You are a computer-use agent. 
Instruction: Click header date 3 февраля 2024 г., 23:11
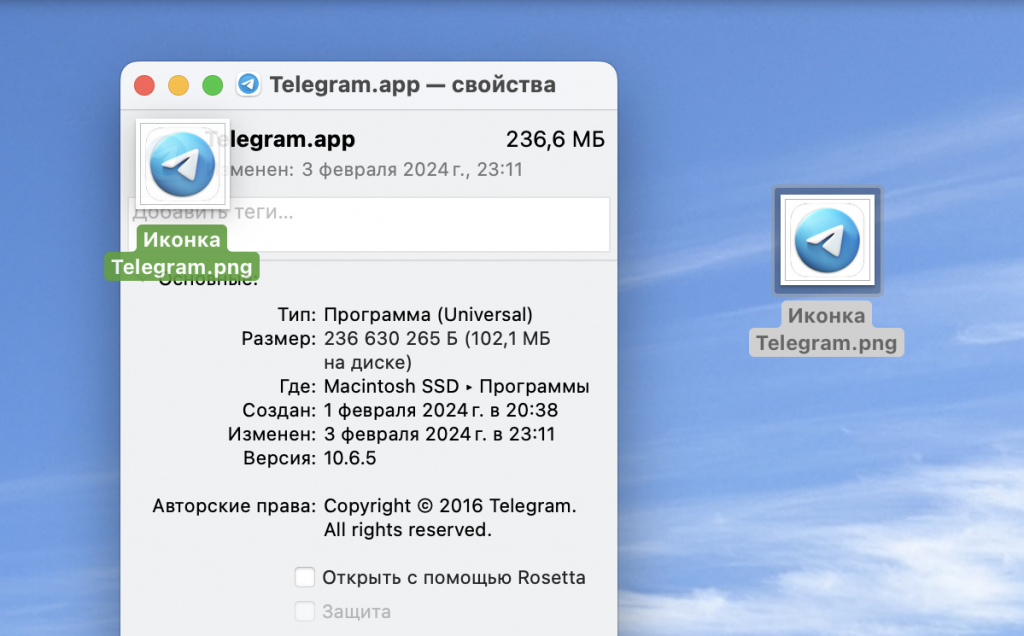(x=412, y=170)
